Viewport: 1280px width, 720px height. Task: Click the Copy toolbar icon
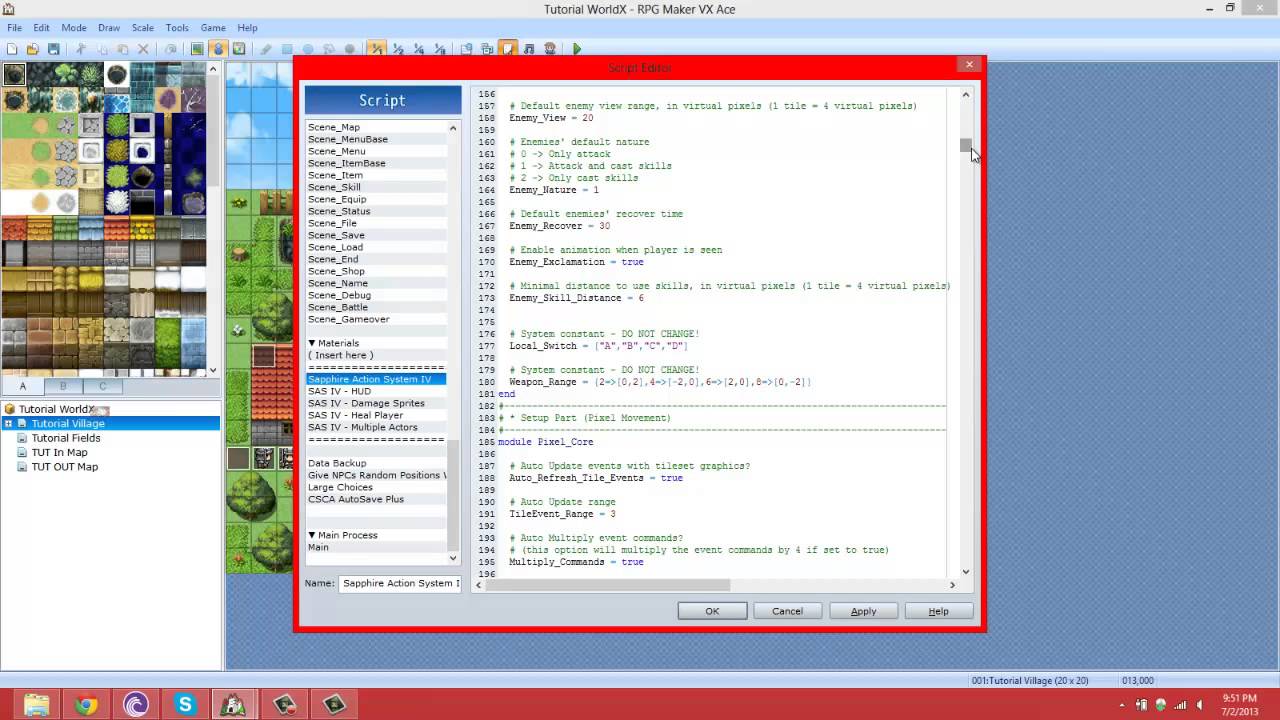102,49
